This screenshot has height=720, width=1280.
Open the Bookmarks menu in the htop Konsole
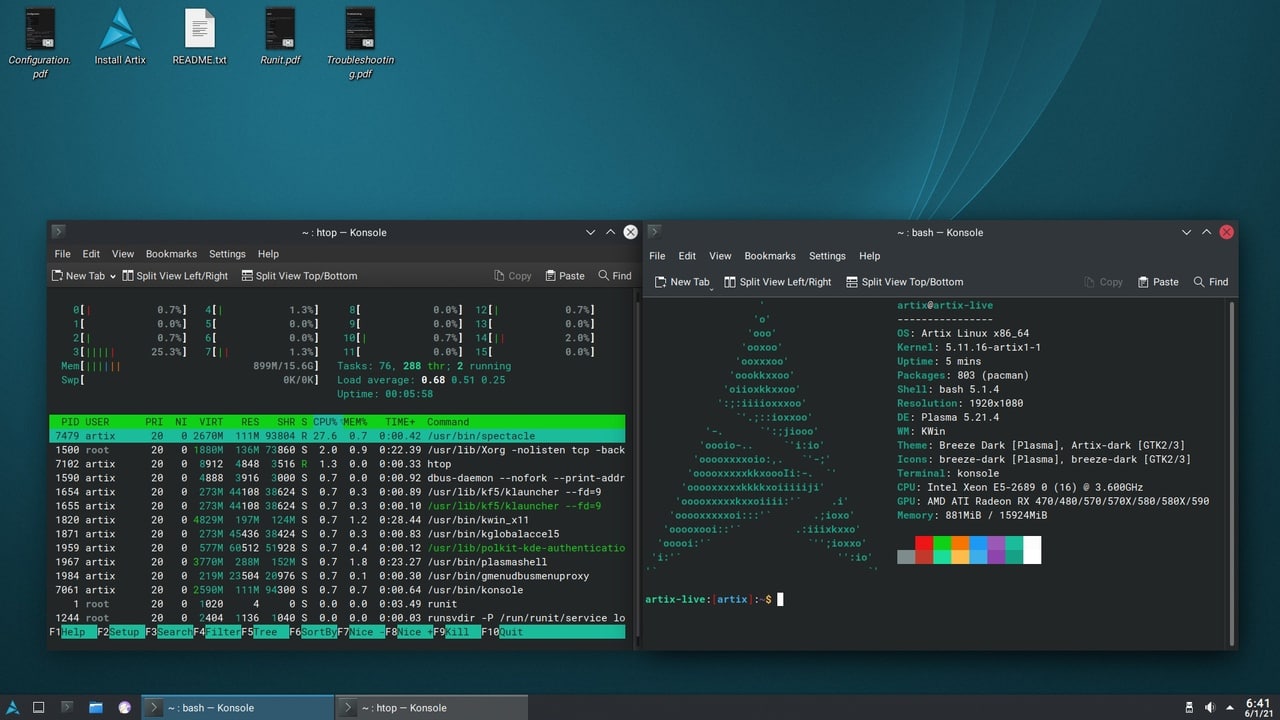pyautogui.click(x=171, y=254)
